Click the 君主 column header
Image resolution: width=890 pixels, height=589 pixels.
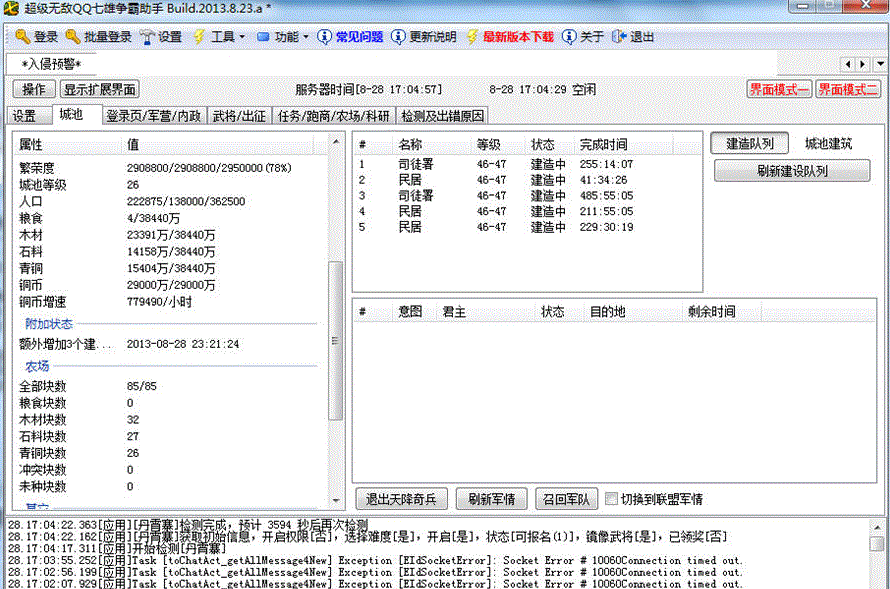(x=486, y=312)
